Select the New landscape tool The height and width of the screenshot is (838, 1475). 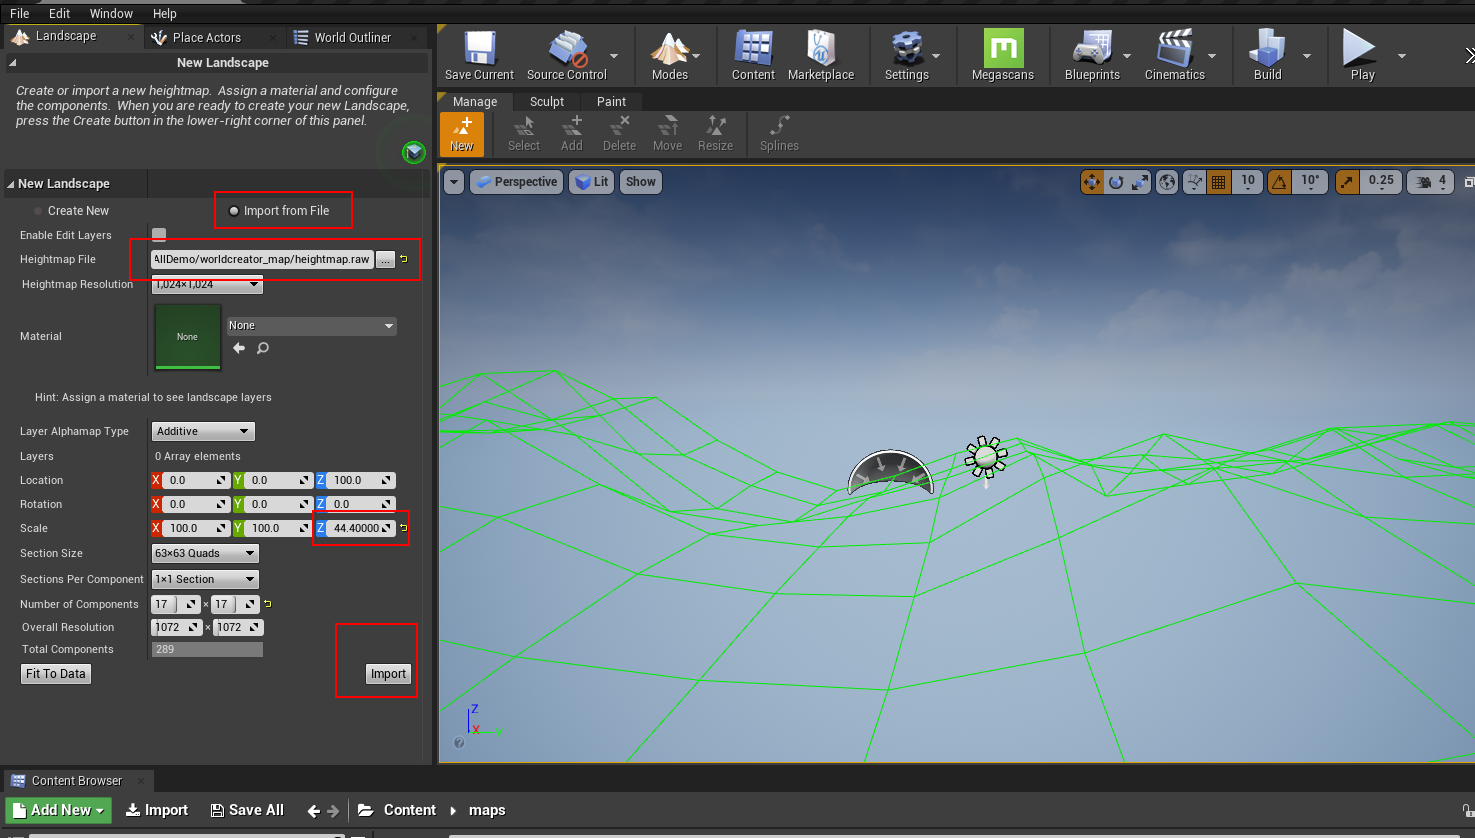(x=462, y=134)
